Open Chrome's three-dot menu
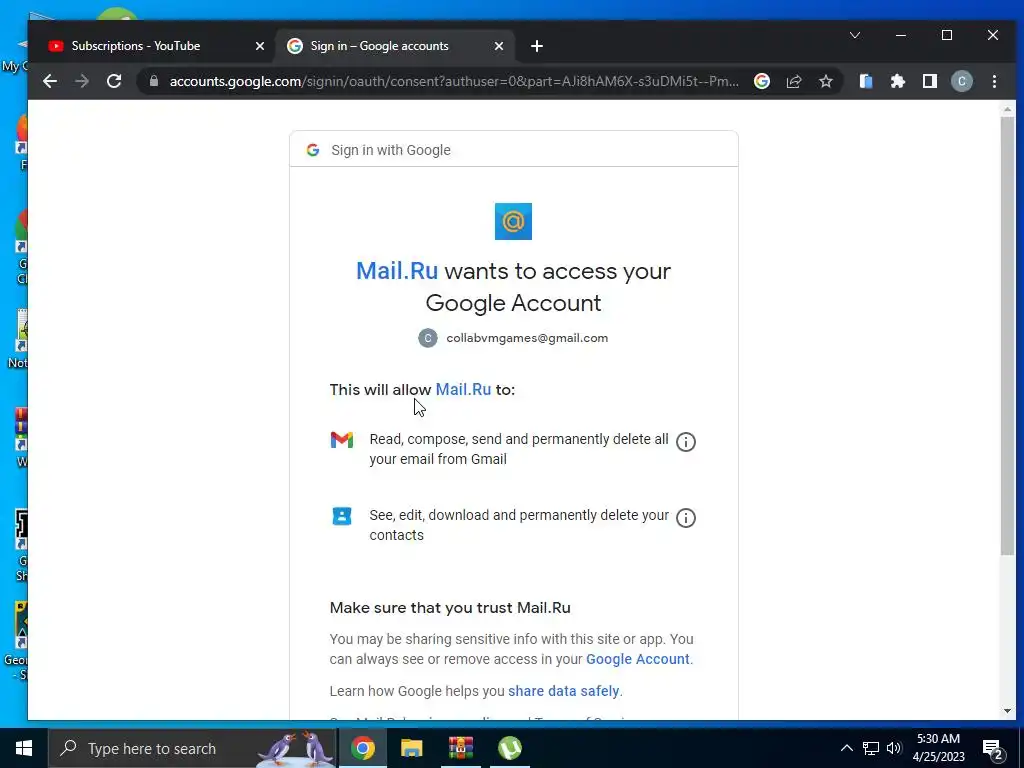 (x=994, y=81)
